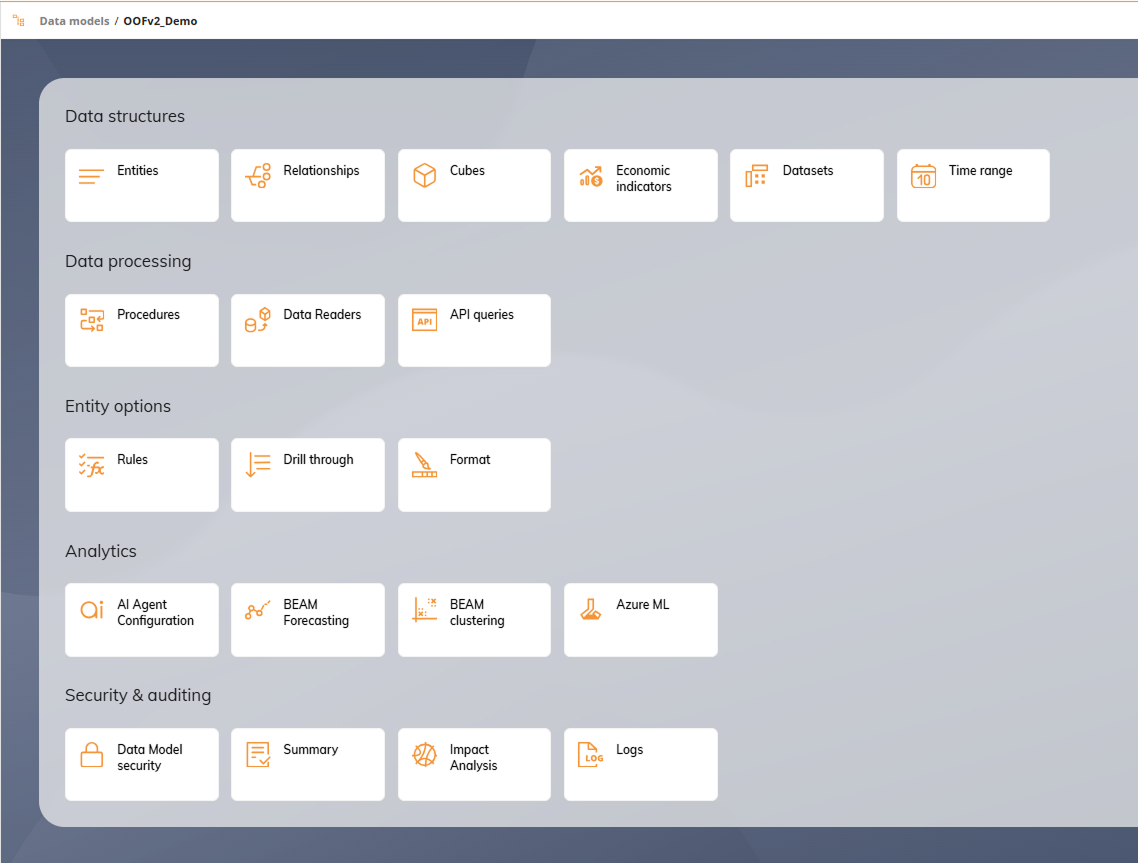Click the Economic indicators chart icon
This screenshot has height=863, width=1138.
[591, 176]
